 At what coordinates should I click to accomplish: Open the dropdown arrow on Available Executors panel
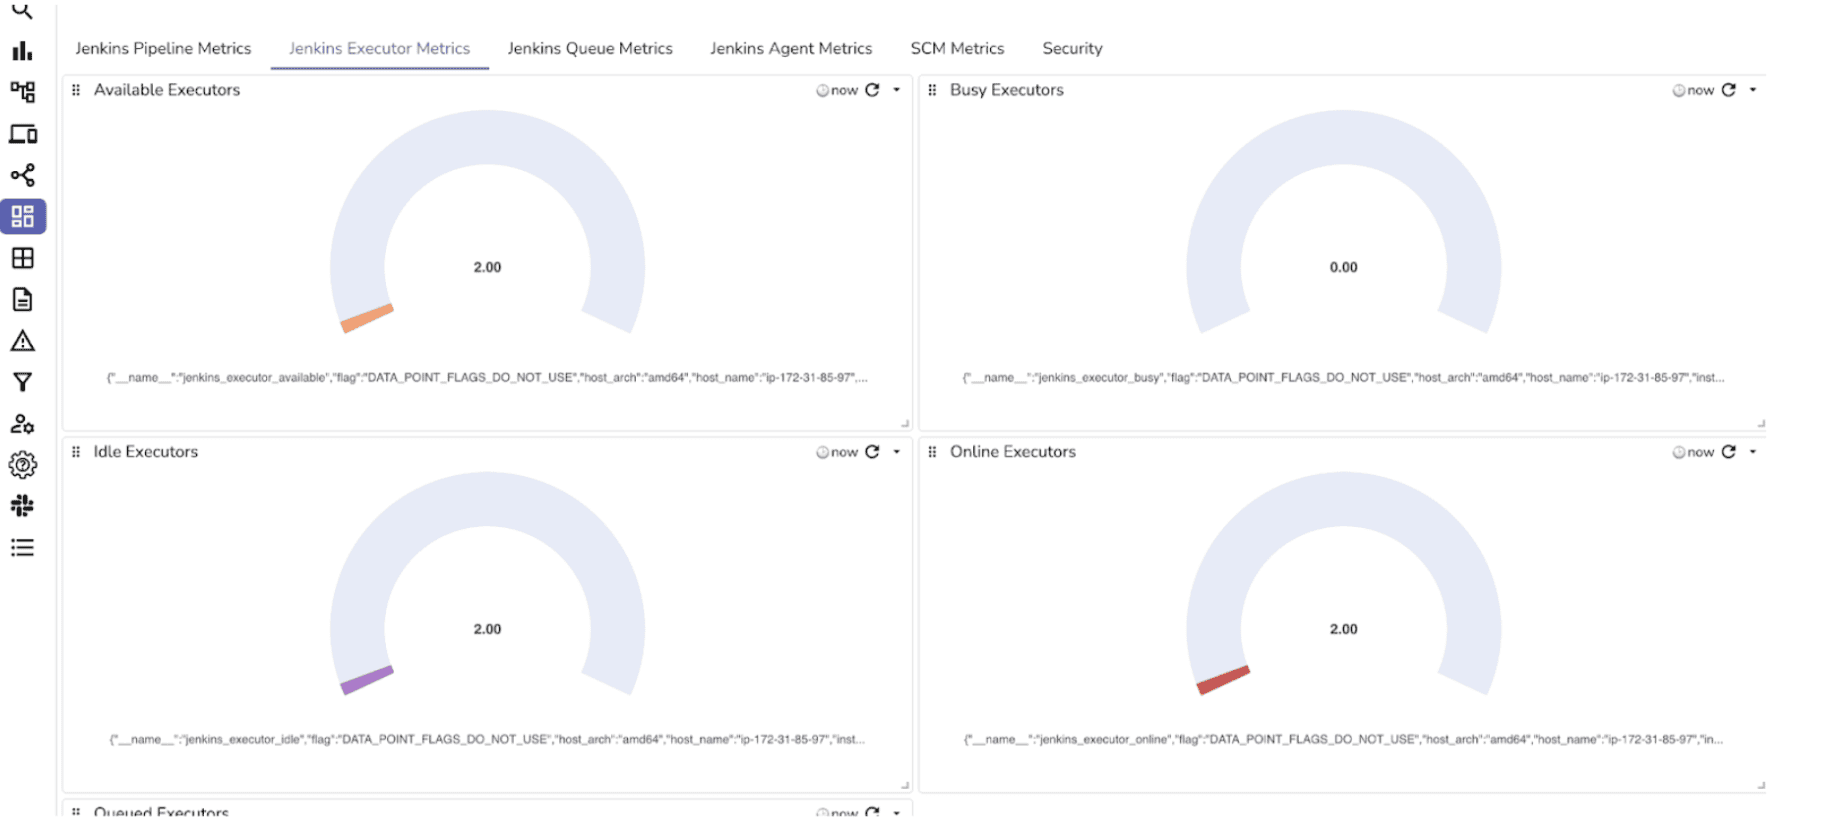click(895, 90)
